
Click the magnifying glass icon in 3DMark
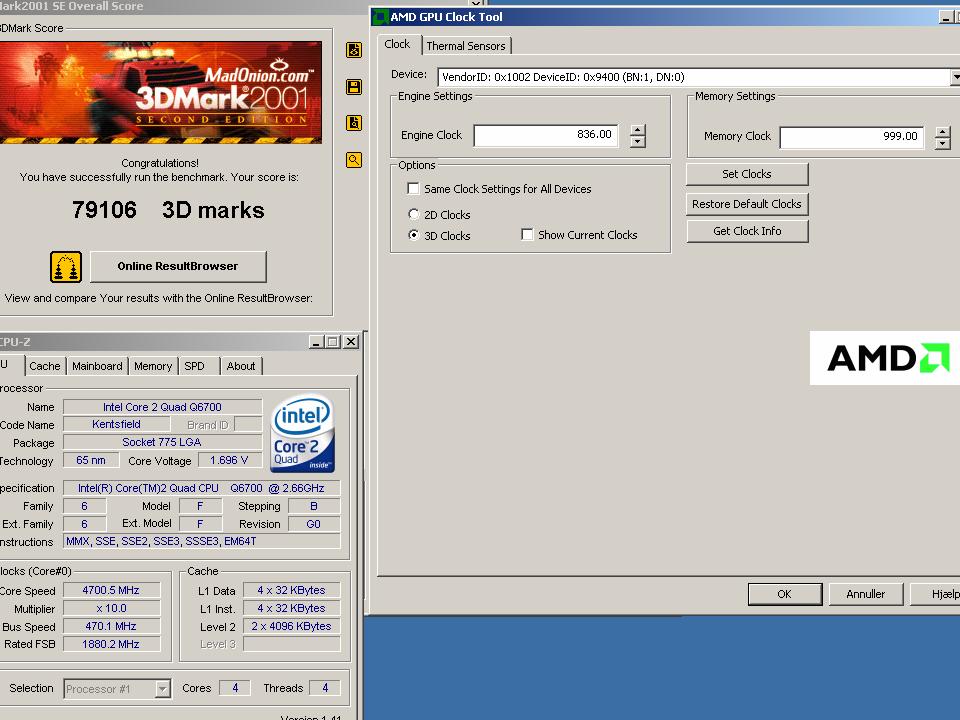(354, 160)
